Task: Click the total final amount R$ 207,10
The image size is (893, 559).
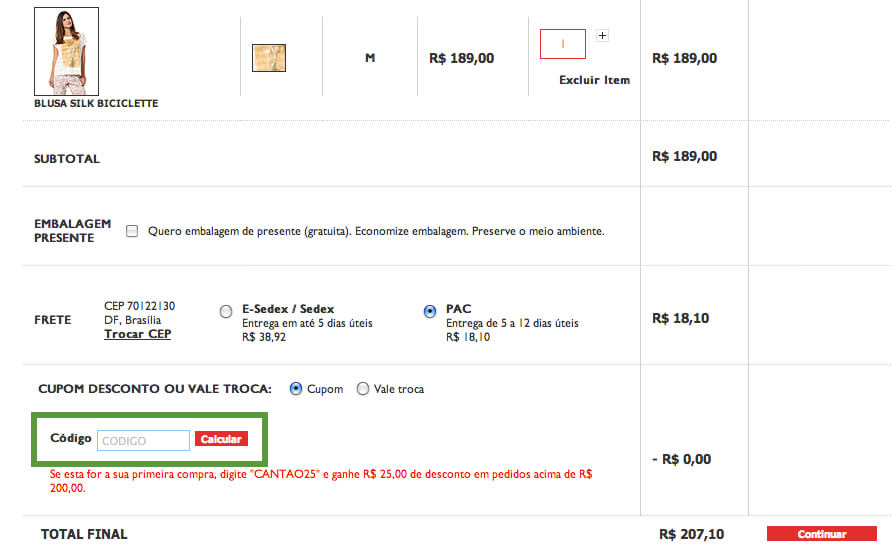Action: pyautogui.click(x=693, y=535)
